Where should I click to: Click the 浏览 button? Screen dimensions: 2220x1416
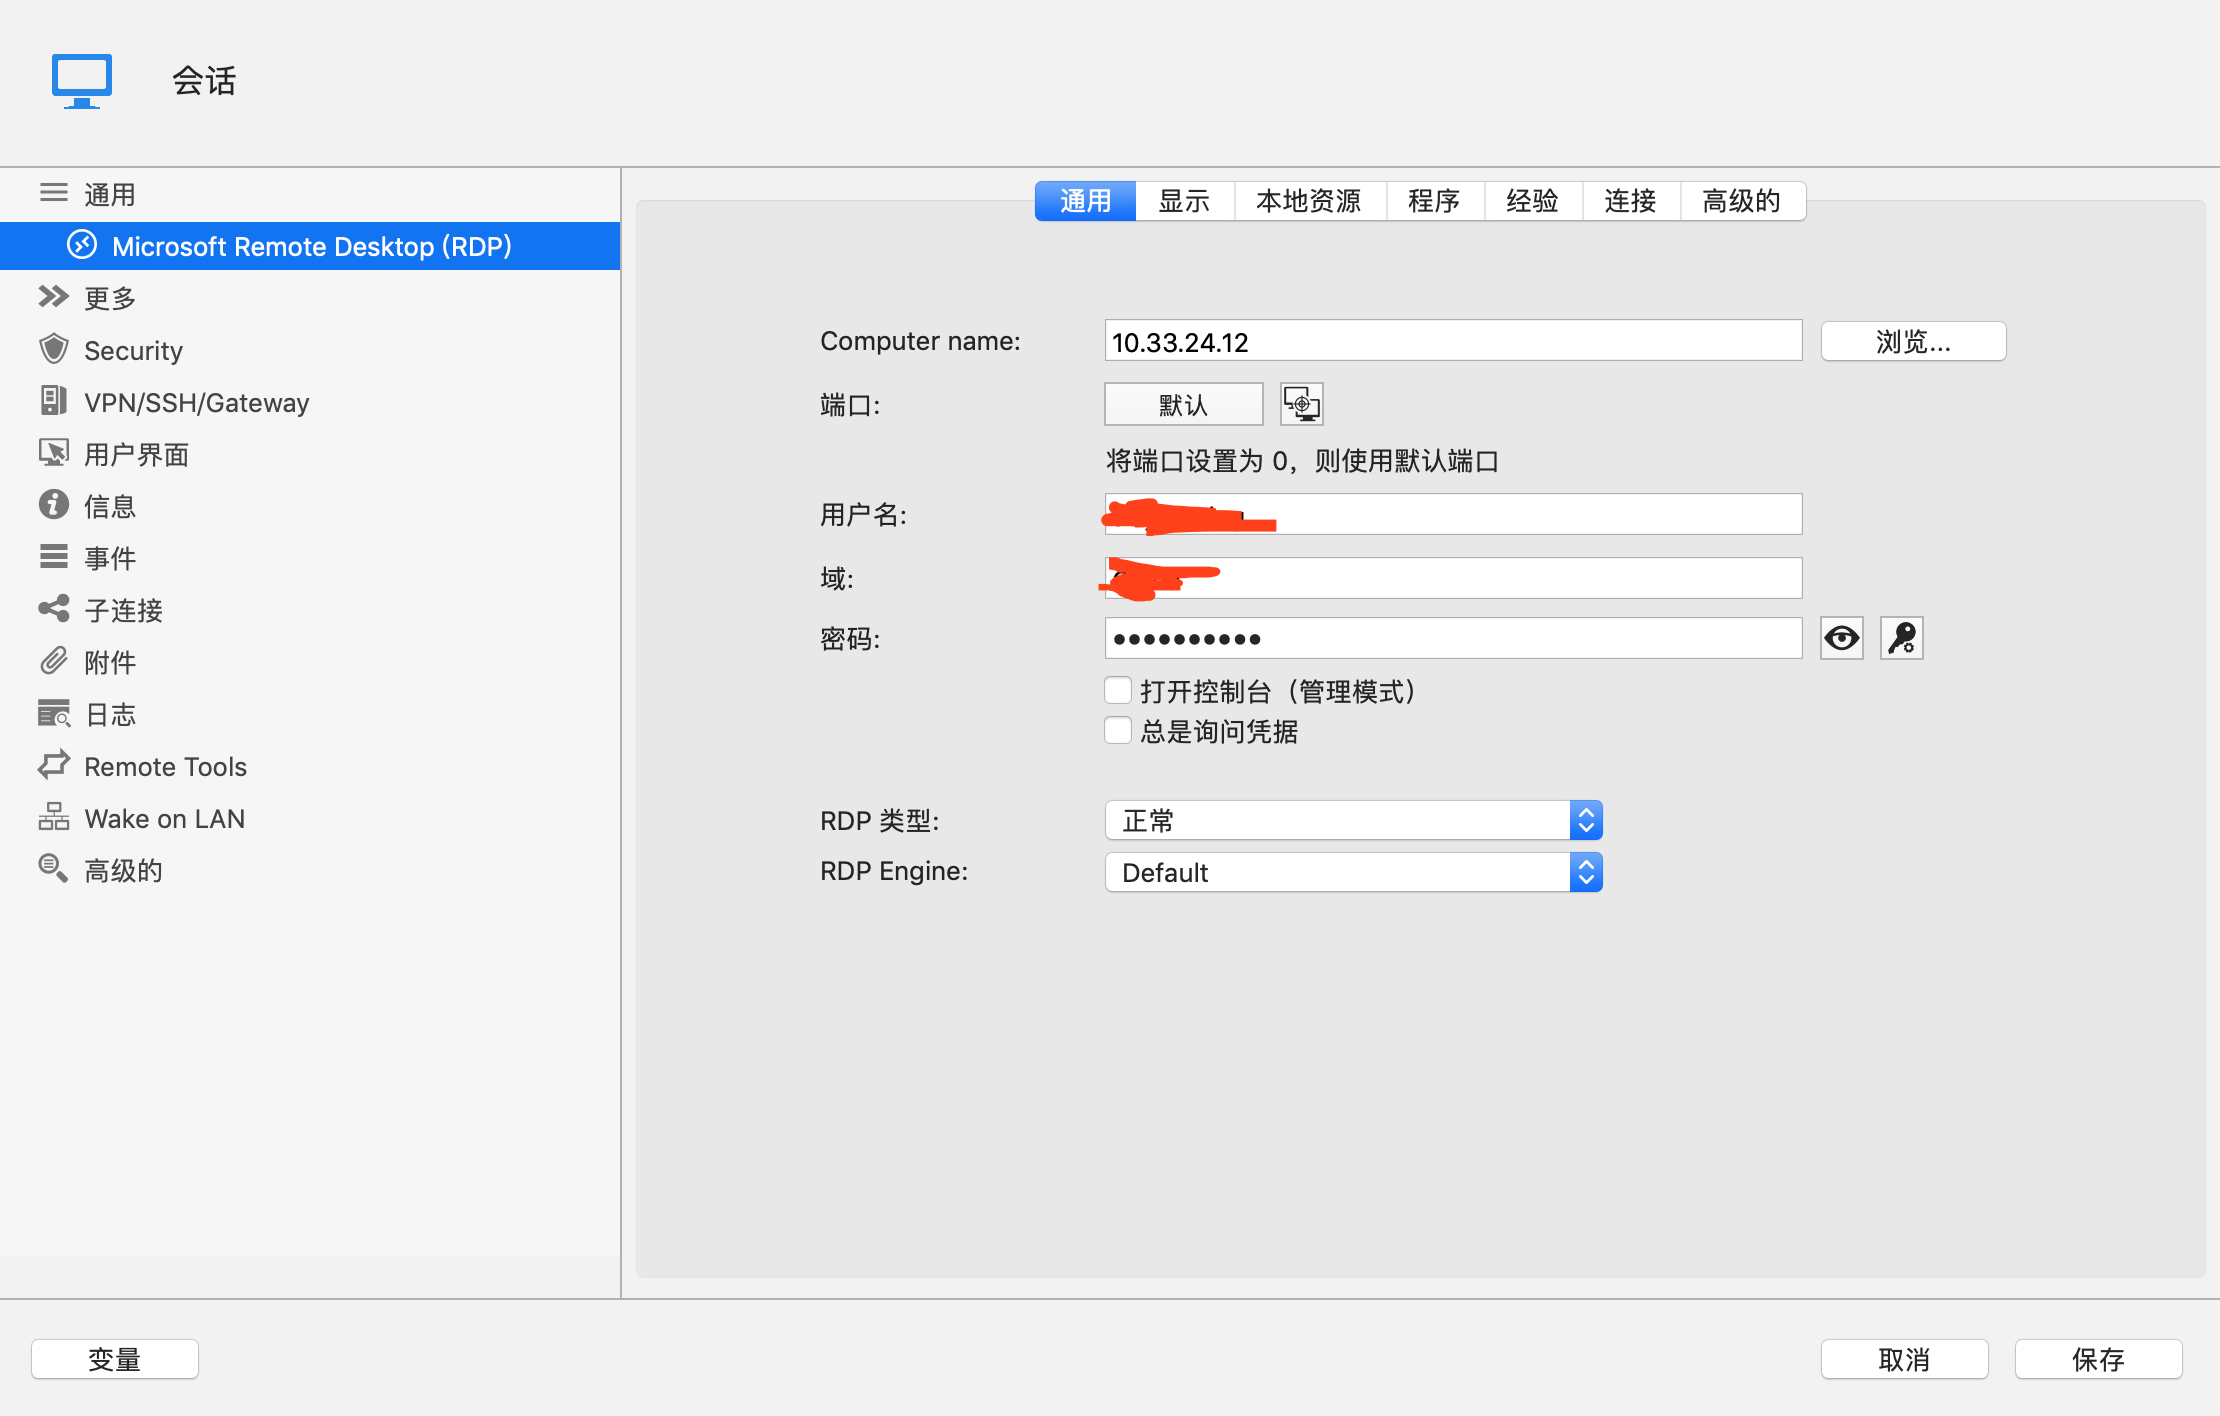1914,341
